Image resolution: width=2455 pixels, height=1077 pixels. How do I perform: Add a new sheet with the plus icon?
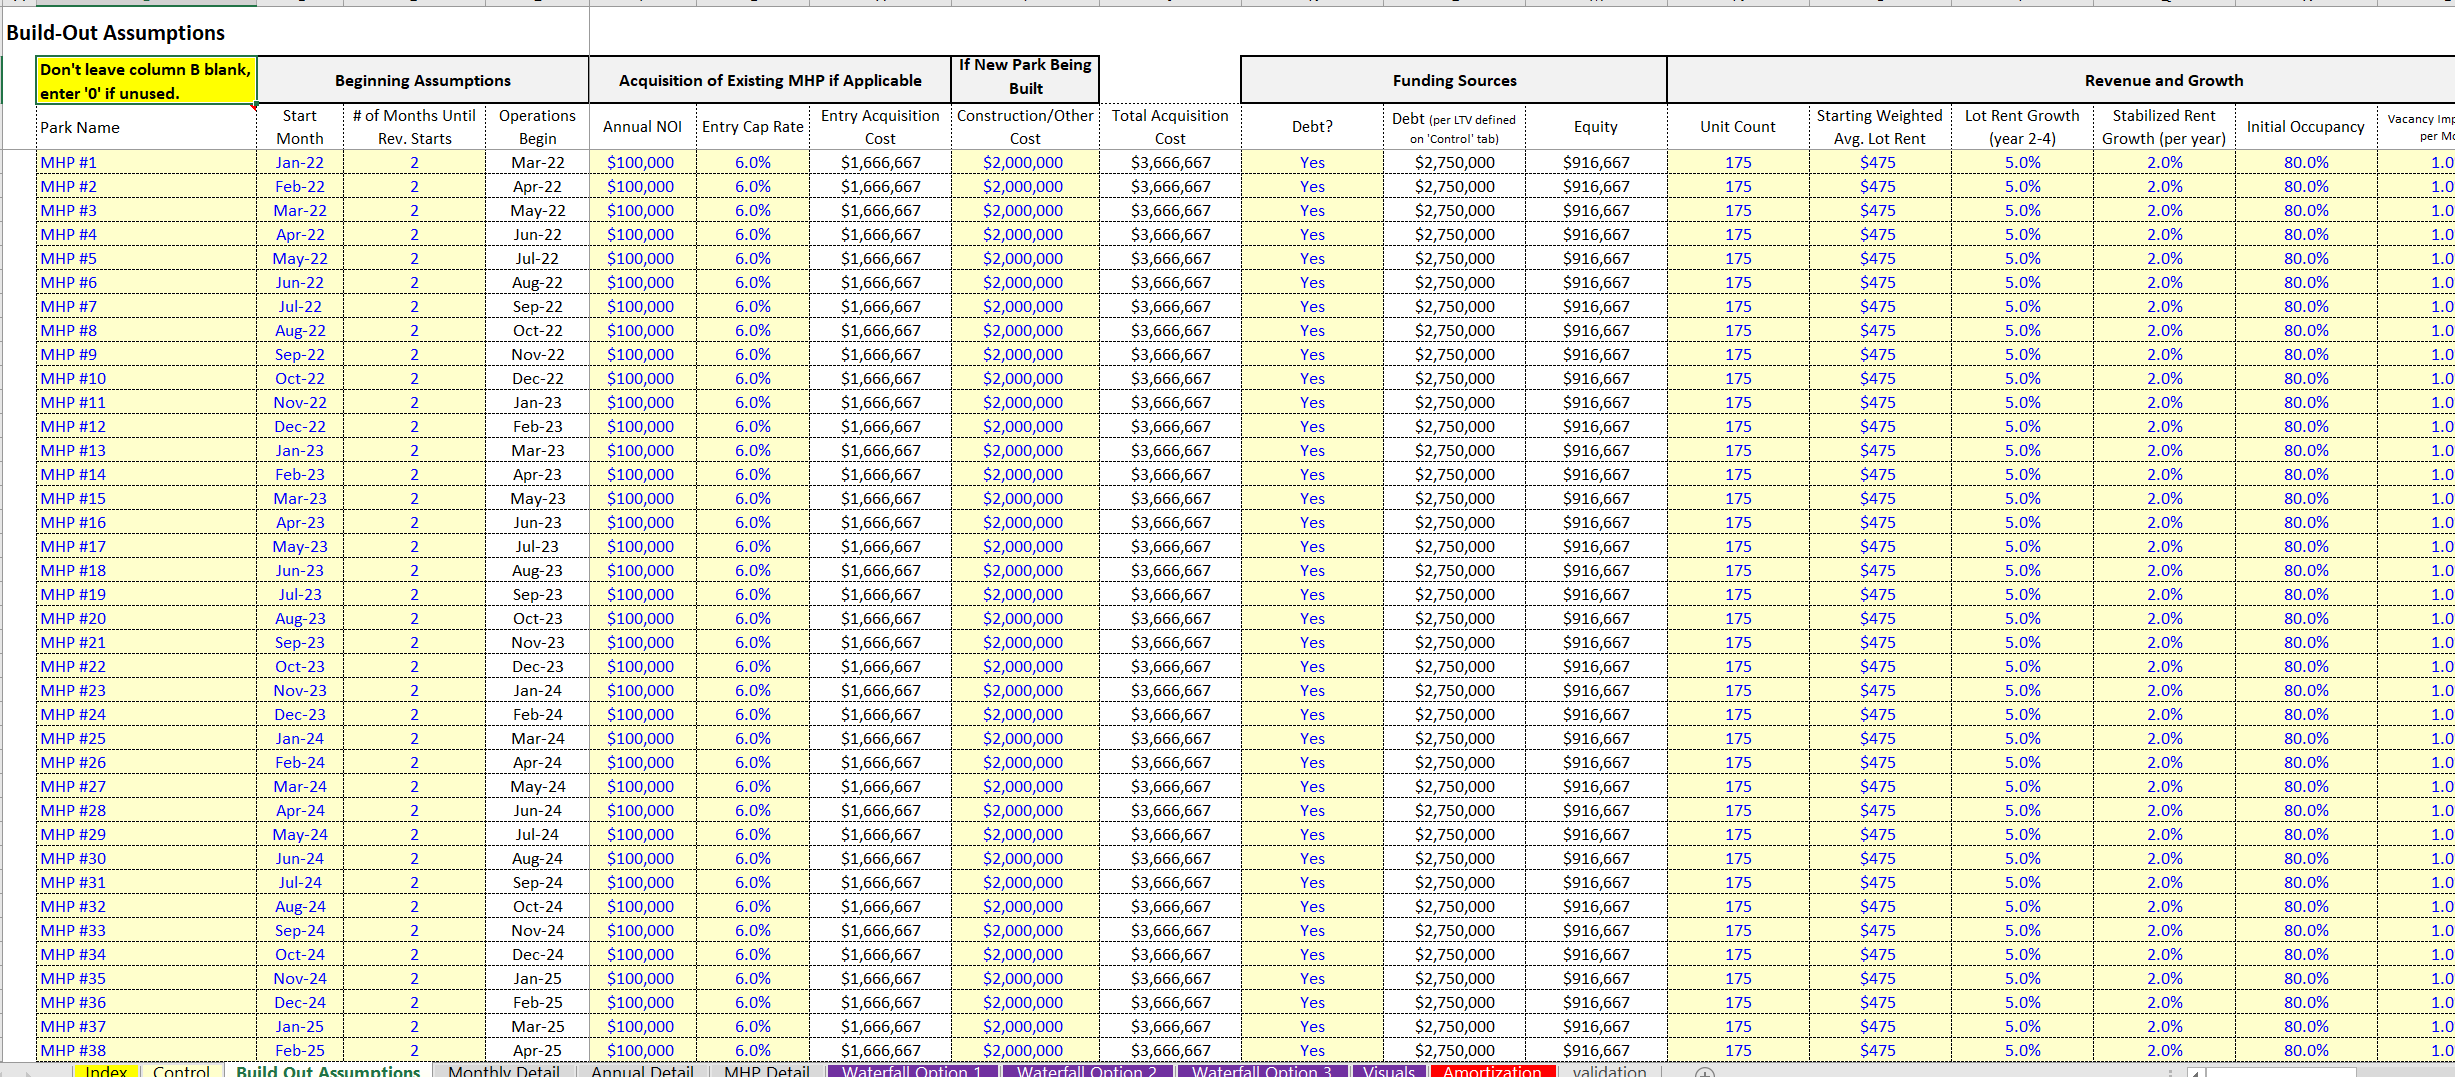tap(1705, 1072)
